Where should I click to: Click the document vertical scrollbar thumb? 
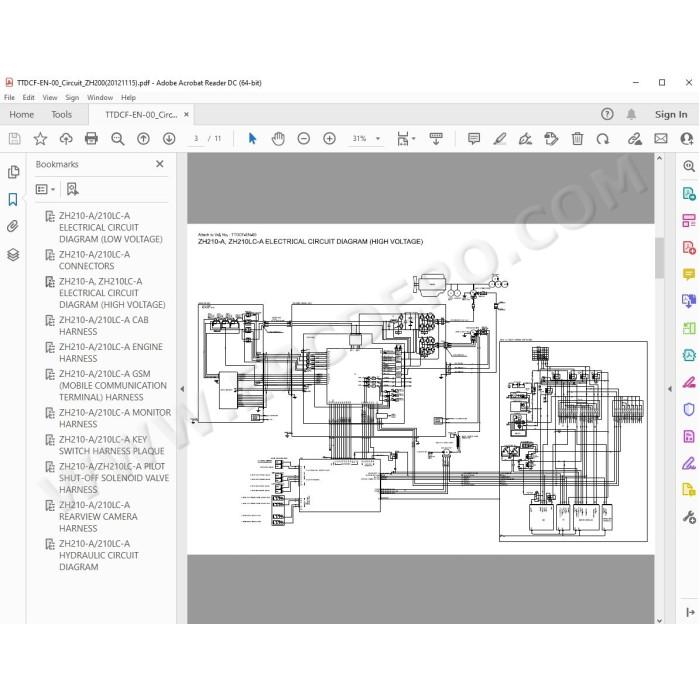tap(659, 258)
